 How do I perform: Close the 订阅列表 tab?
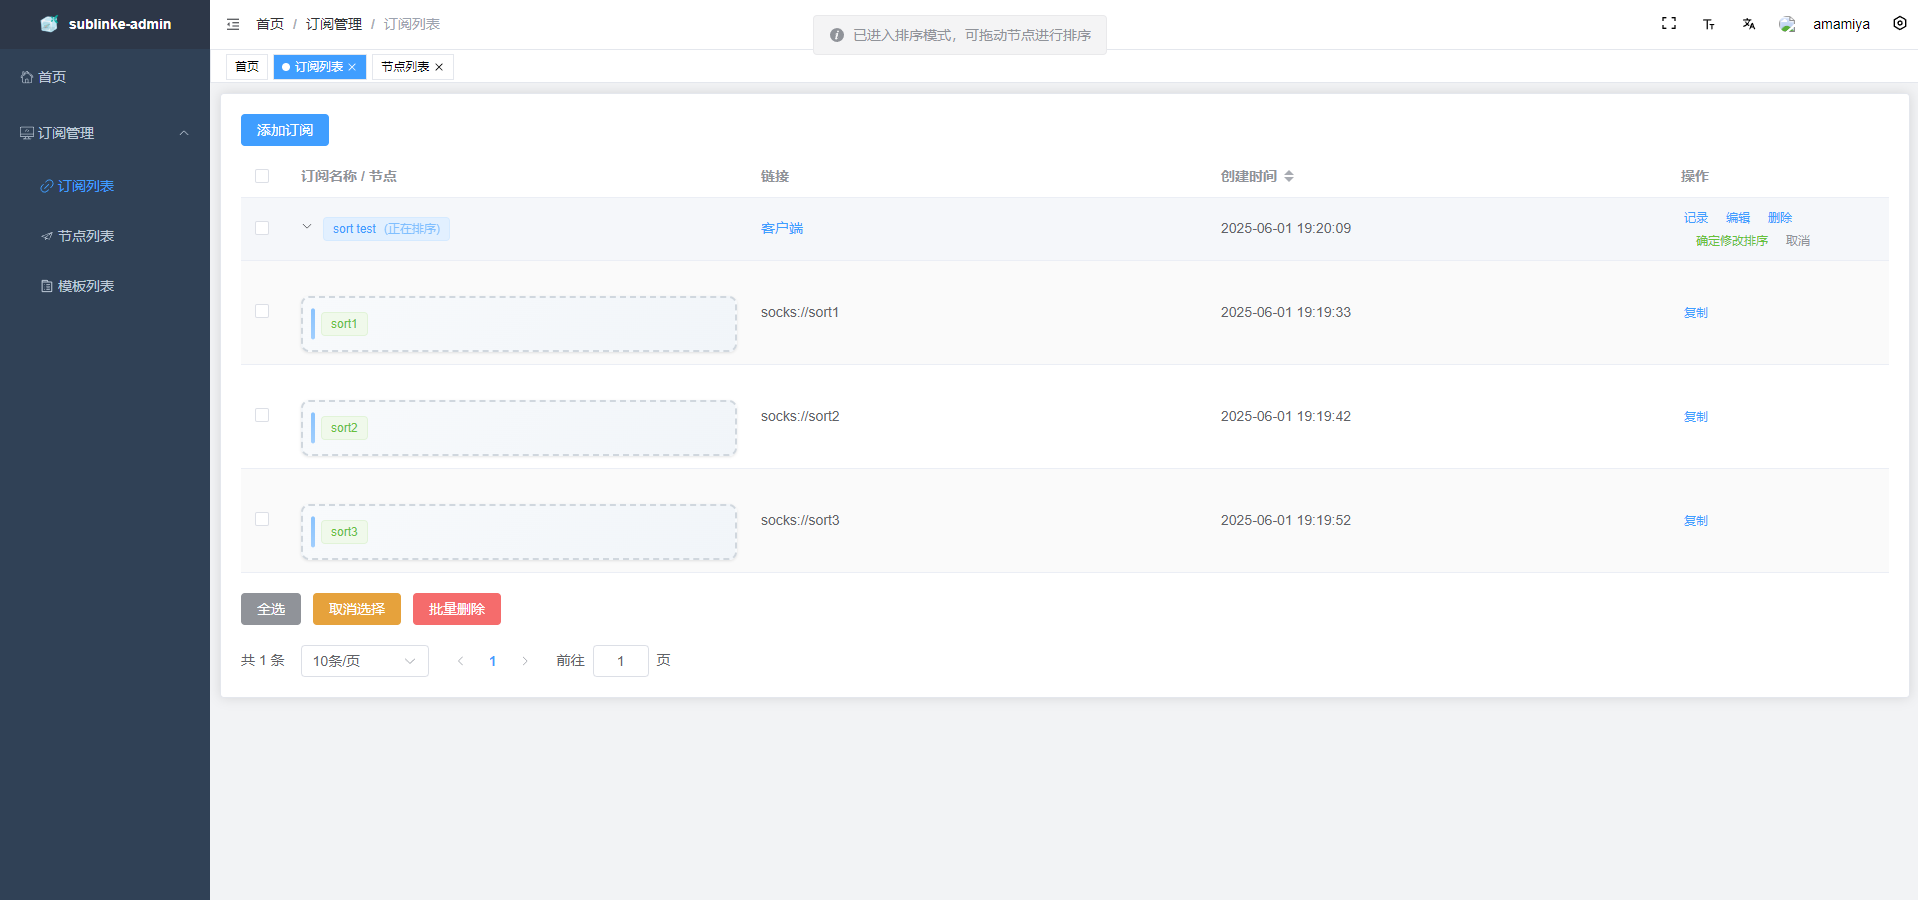point(352,67)
